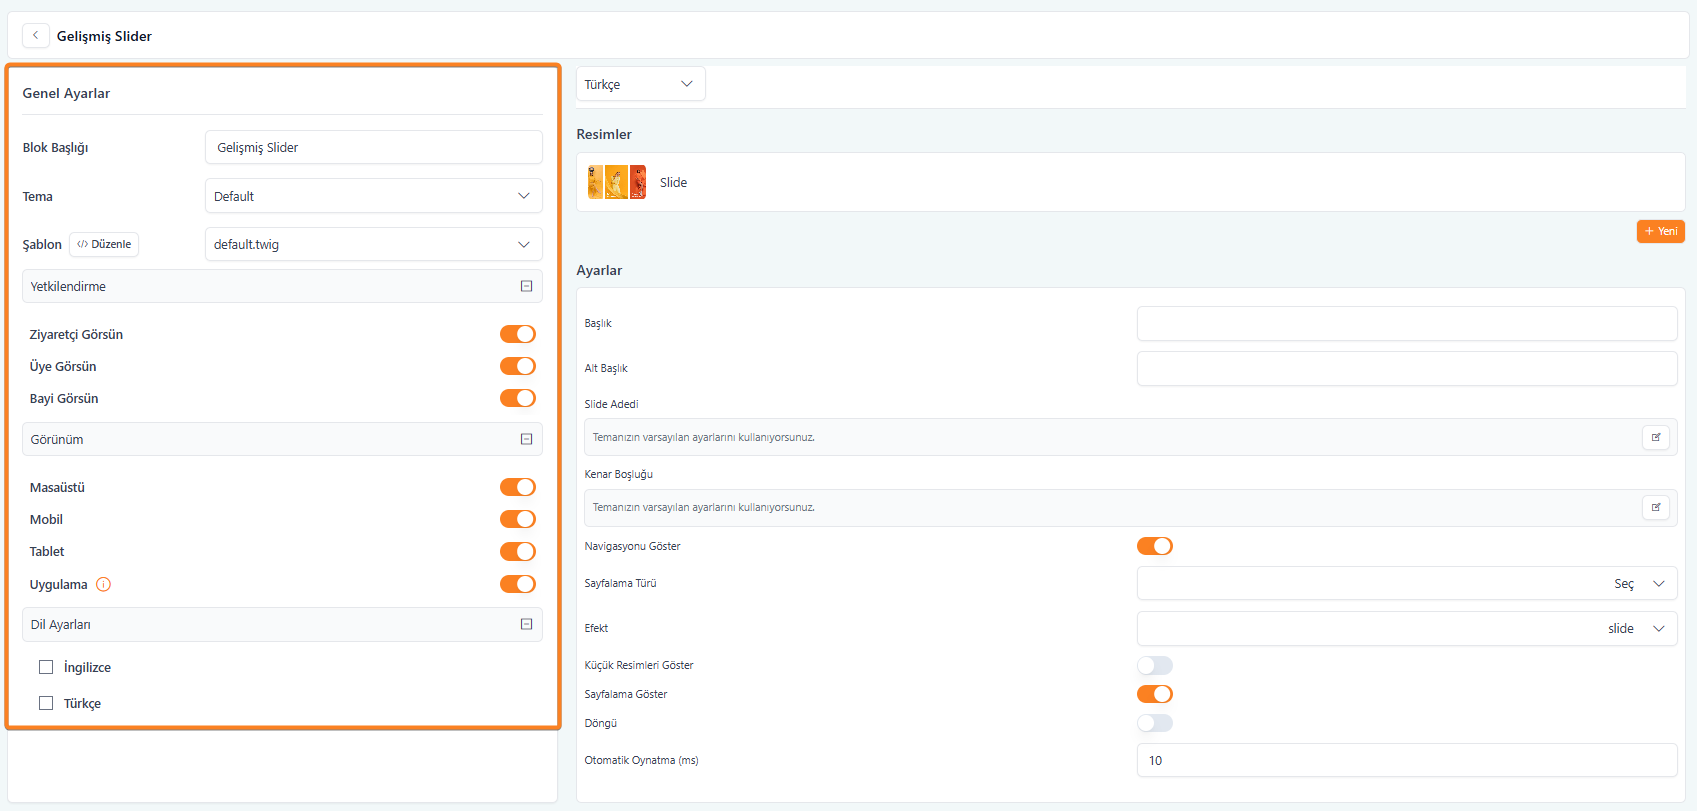The width and height of the screenshot is (1697, 811).
Task: Go back using the arrow next to Gelişmiş Slider
Action: [35, 35]
